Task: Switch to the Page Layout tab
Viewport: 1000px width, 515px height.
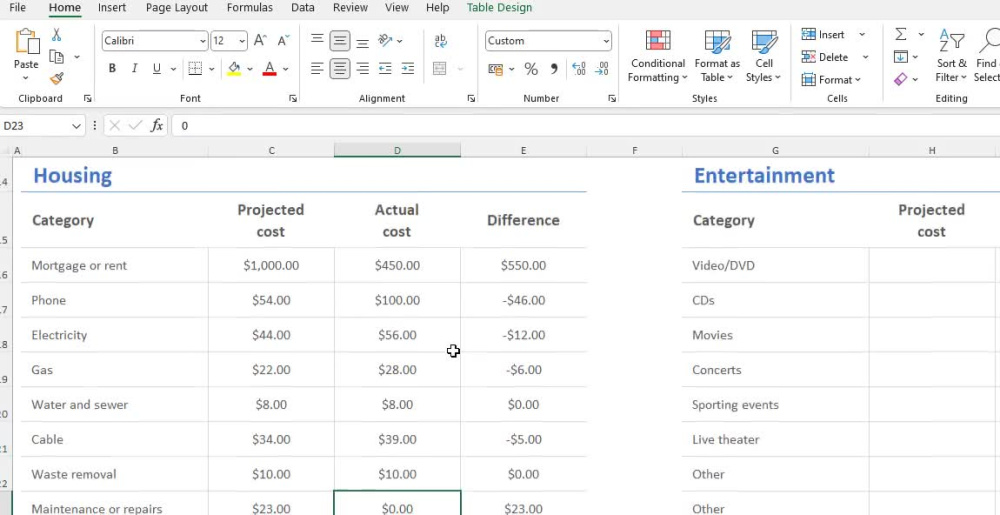Action: pos(177,8)
